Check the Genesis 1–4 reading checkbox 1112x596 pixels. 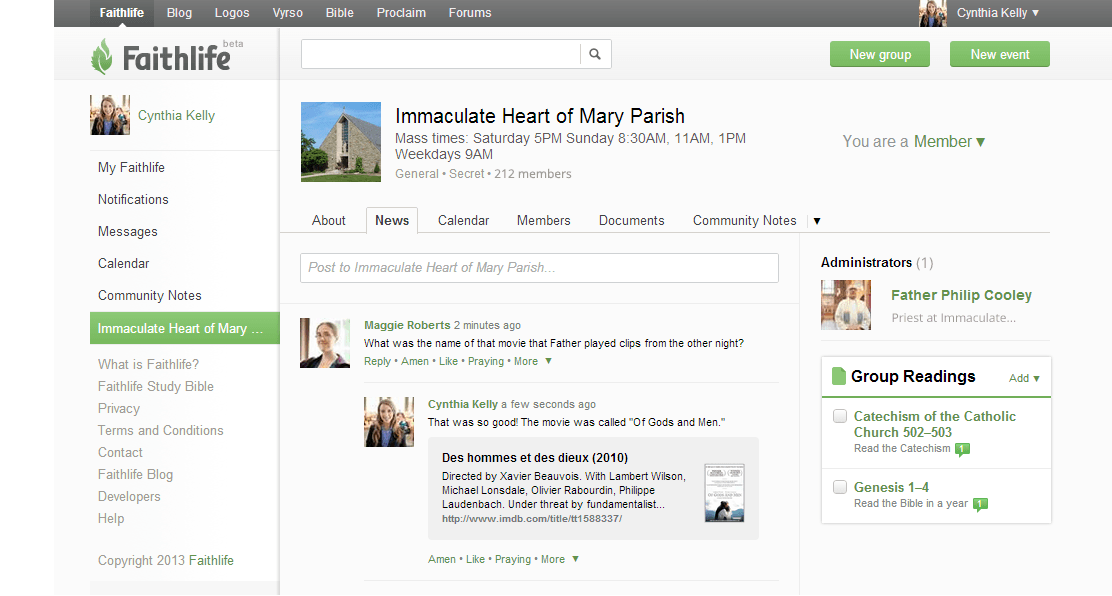pyautogui.click(x=840, y=487)
